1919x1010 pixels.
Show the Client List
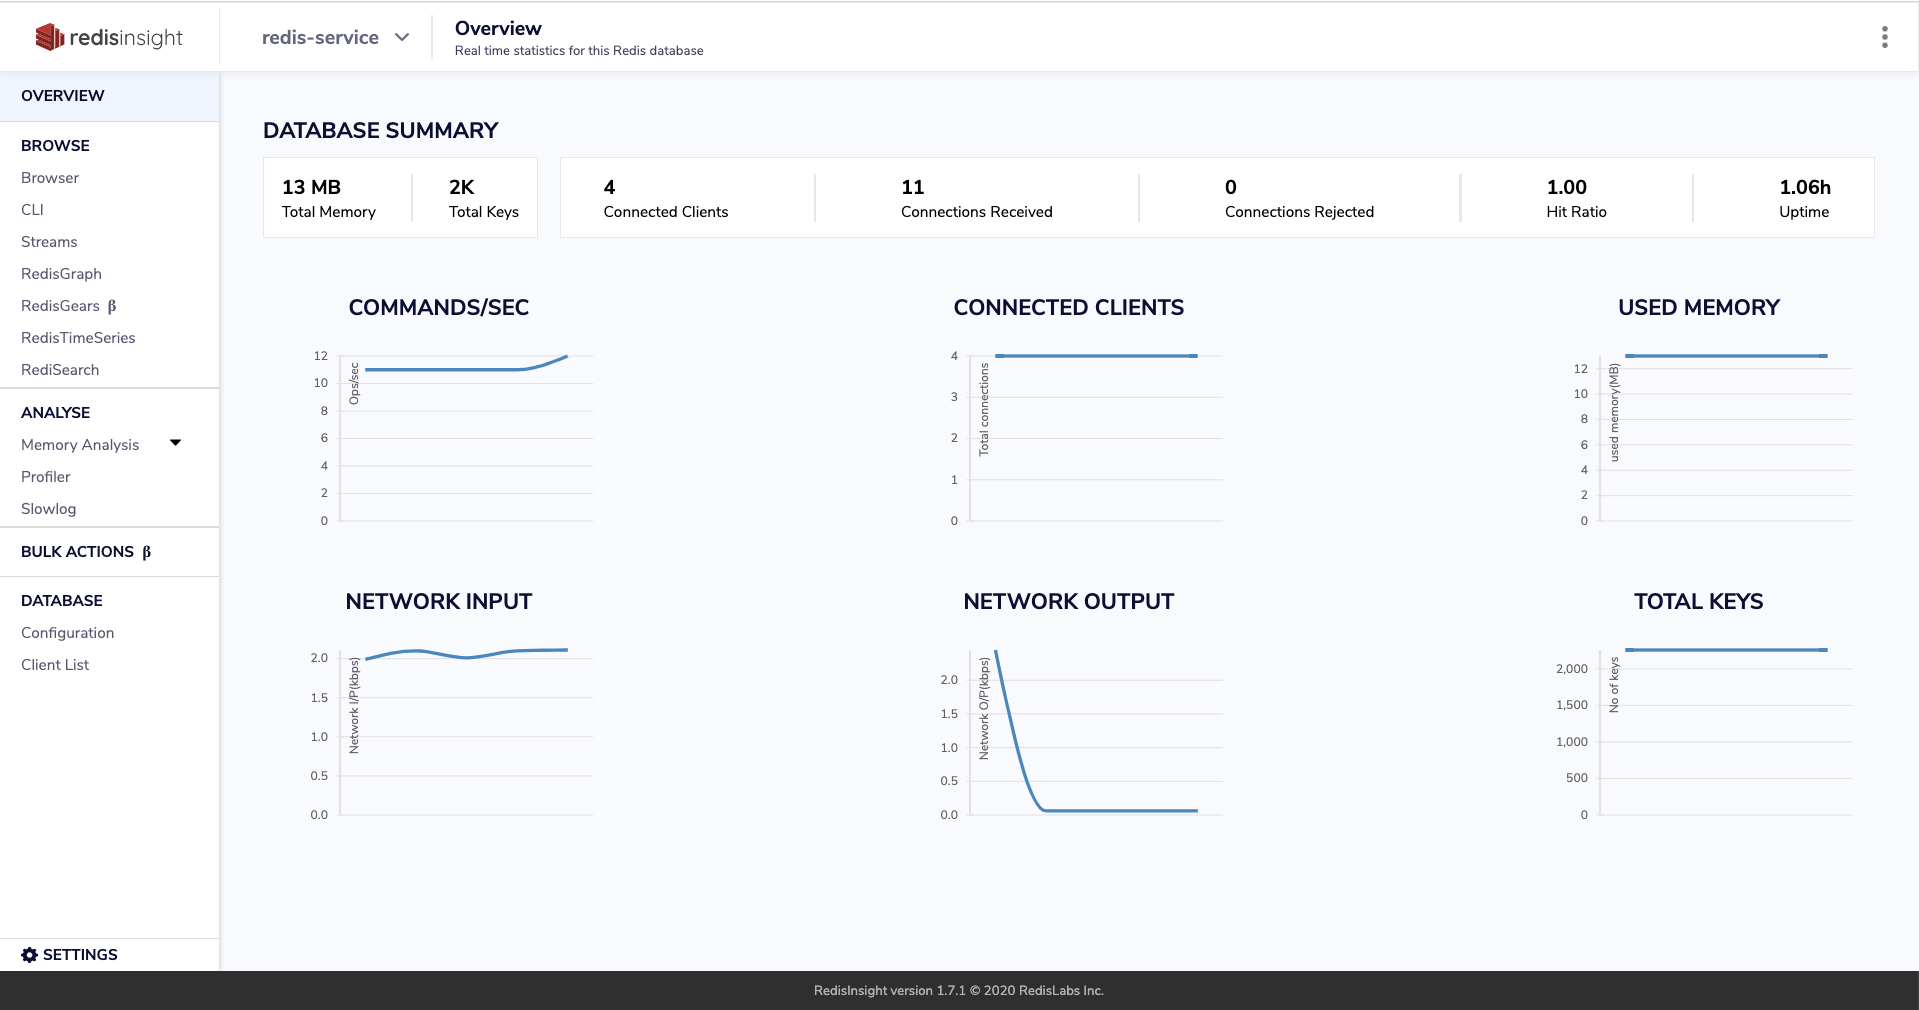55,665
